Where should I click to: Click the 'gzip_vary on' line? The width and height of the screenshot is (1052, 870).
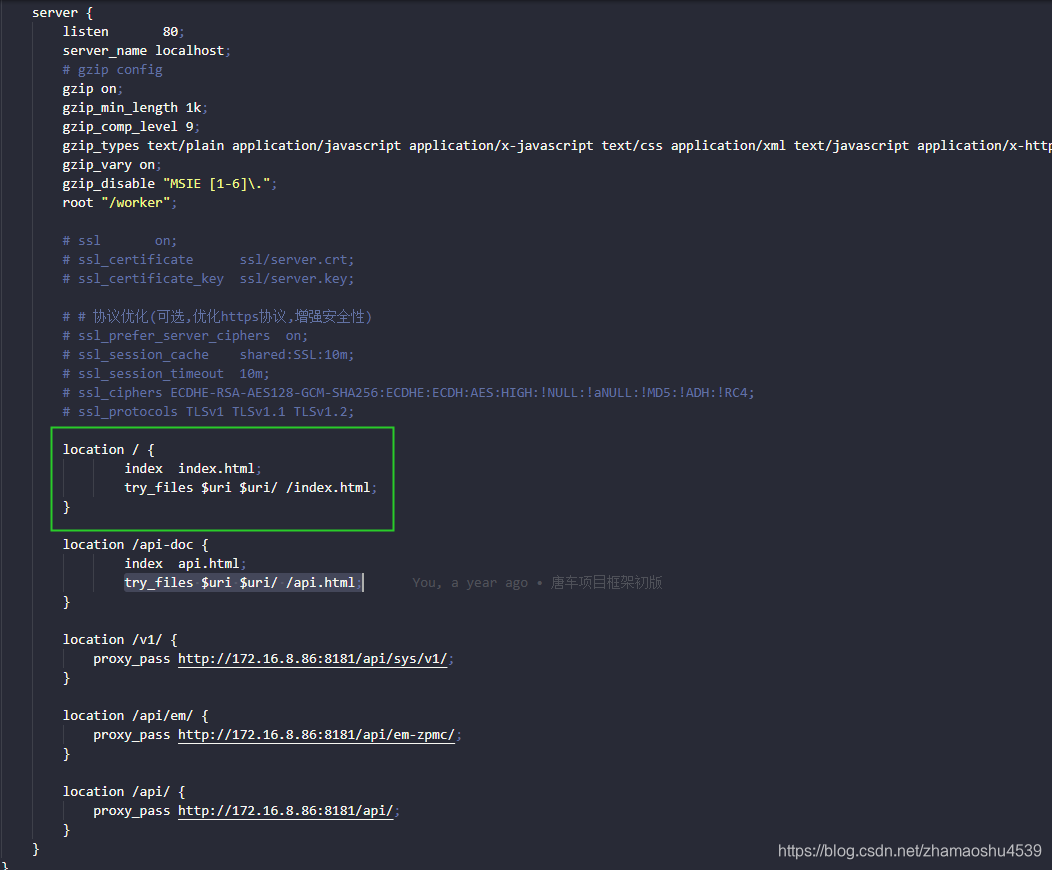112,164
